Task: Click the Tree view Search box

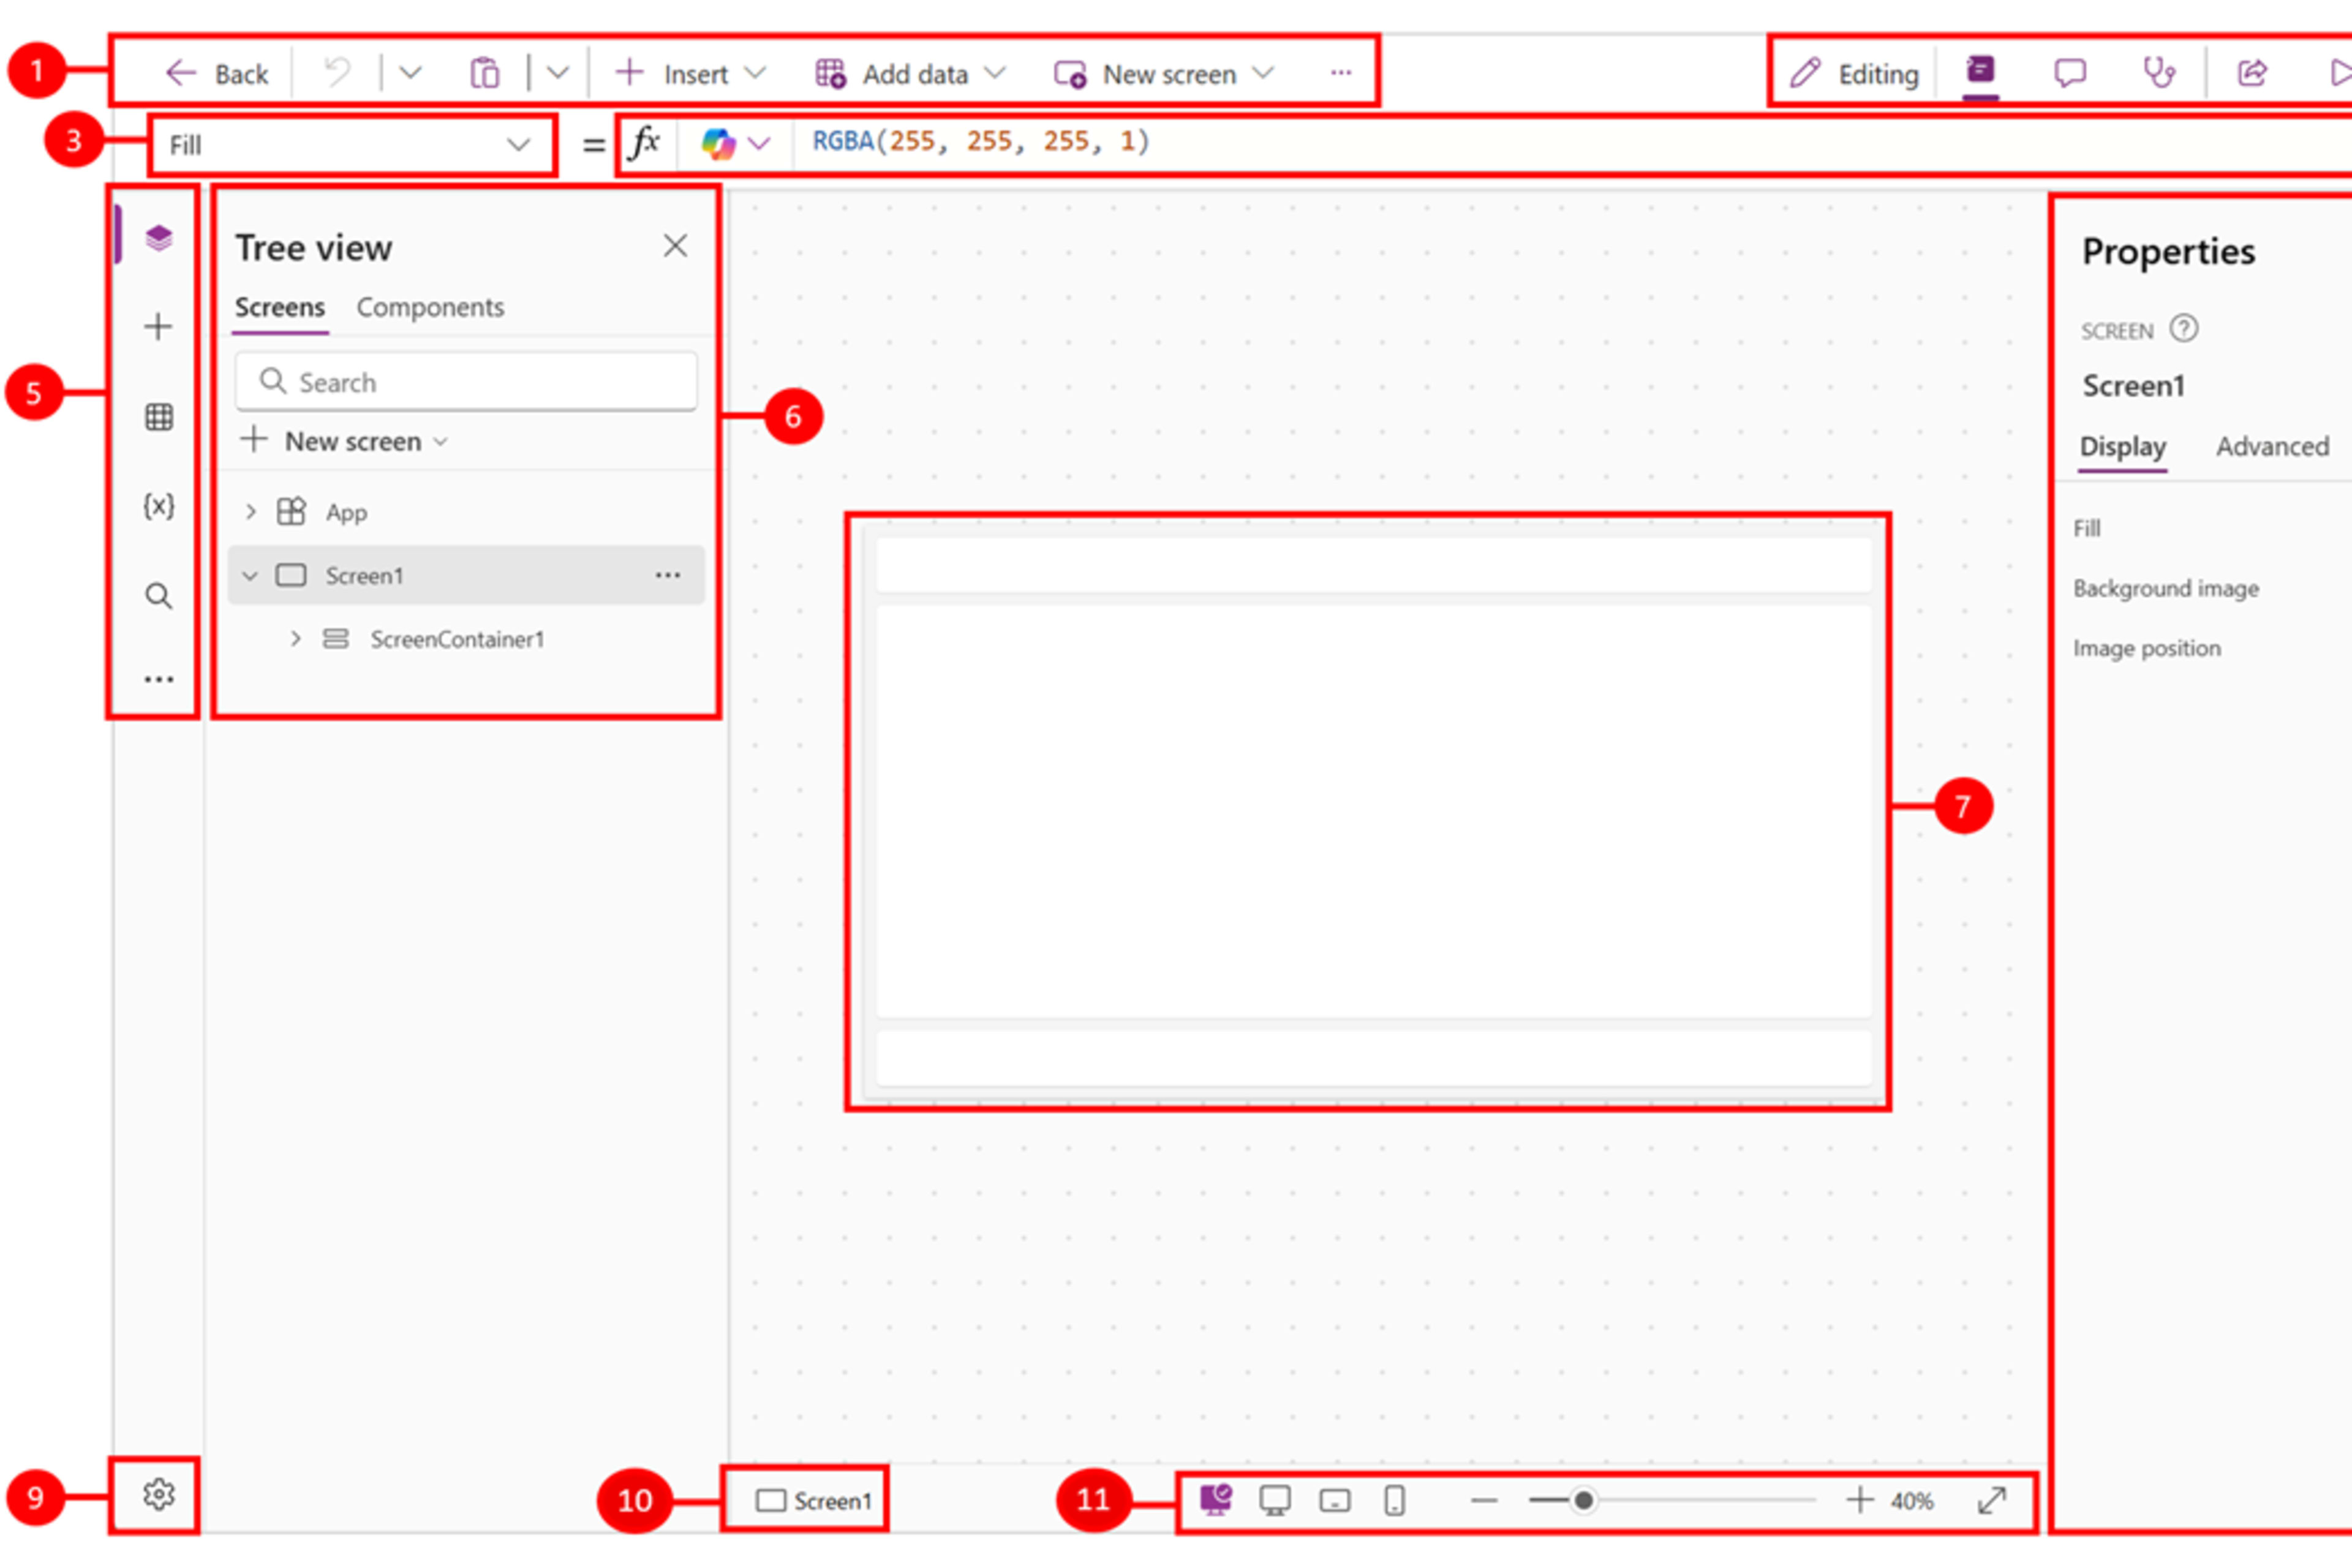Action: click(466, 382)
